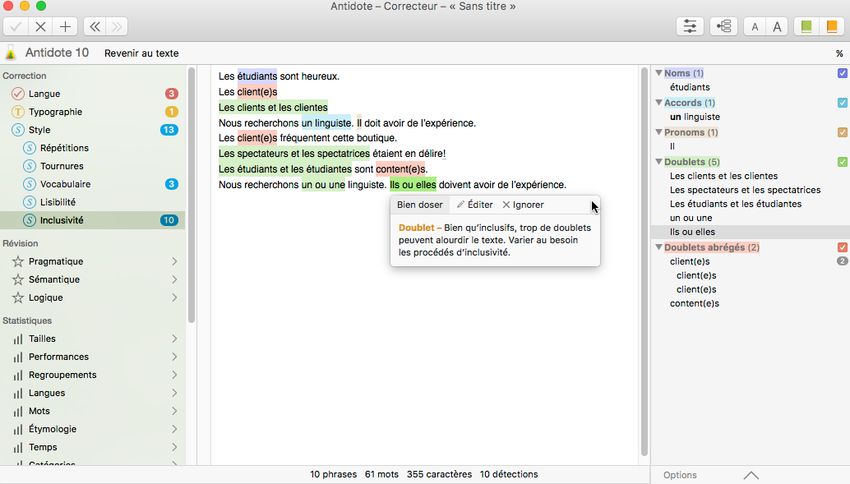Select Répétitions in the sidebar

click(93, 148)
